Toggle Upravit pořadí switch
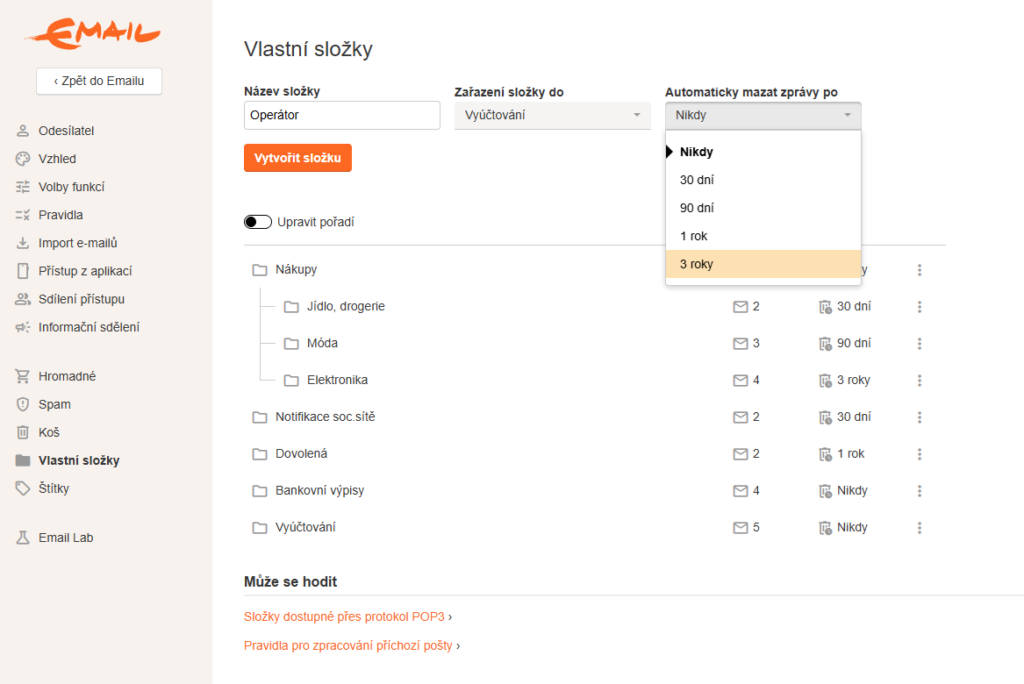Viewport: 1024px width, 684px height. point(258,222)
